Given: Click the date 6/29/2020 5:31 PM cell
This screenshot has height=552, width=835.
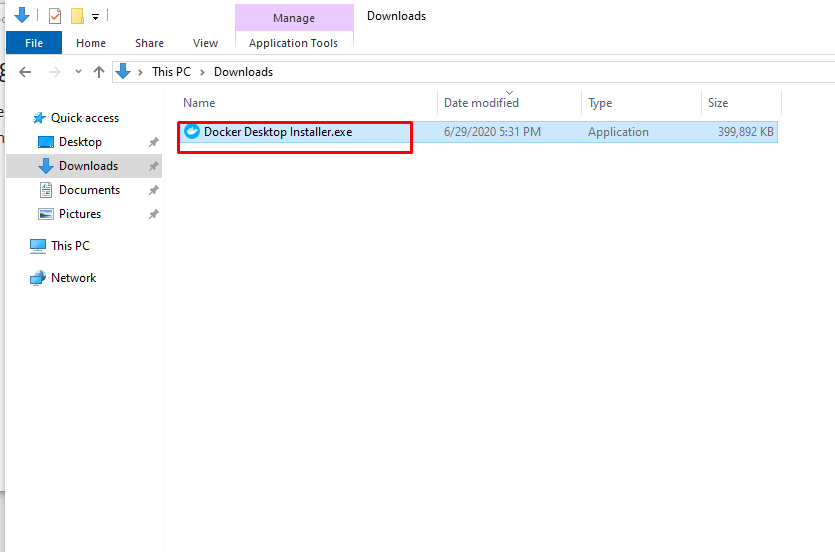Looking at the screenshot, I should pyautogui.click(x=492, y=132).
